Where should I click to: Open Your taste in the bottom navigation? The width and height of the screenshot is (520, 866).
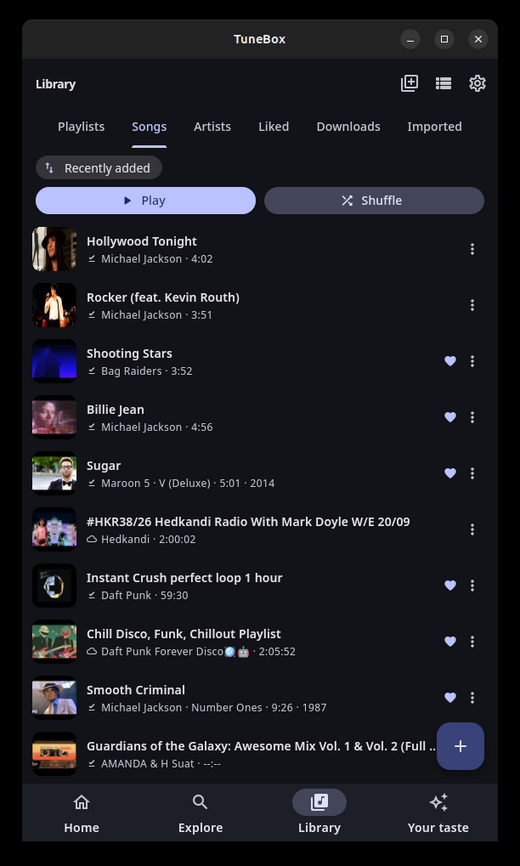tap(438, 813)
